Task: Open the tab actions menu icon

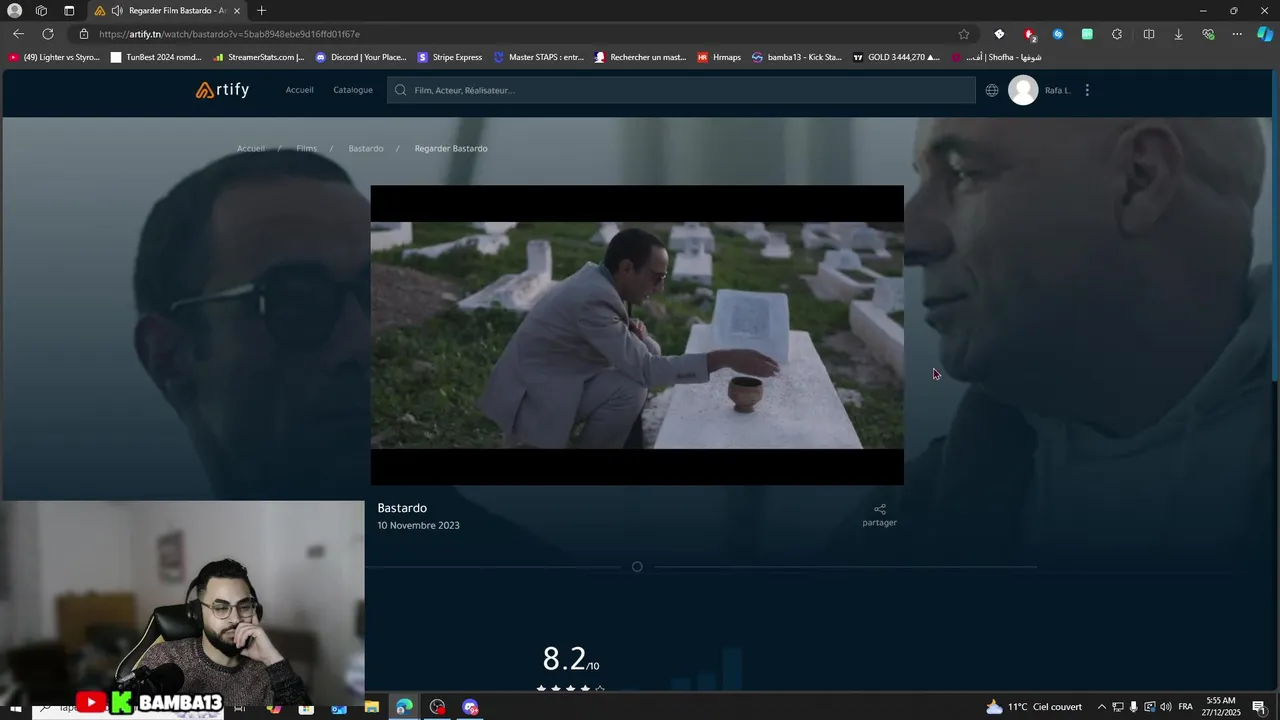Action: (x=69, y=10)
